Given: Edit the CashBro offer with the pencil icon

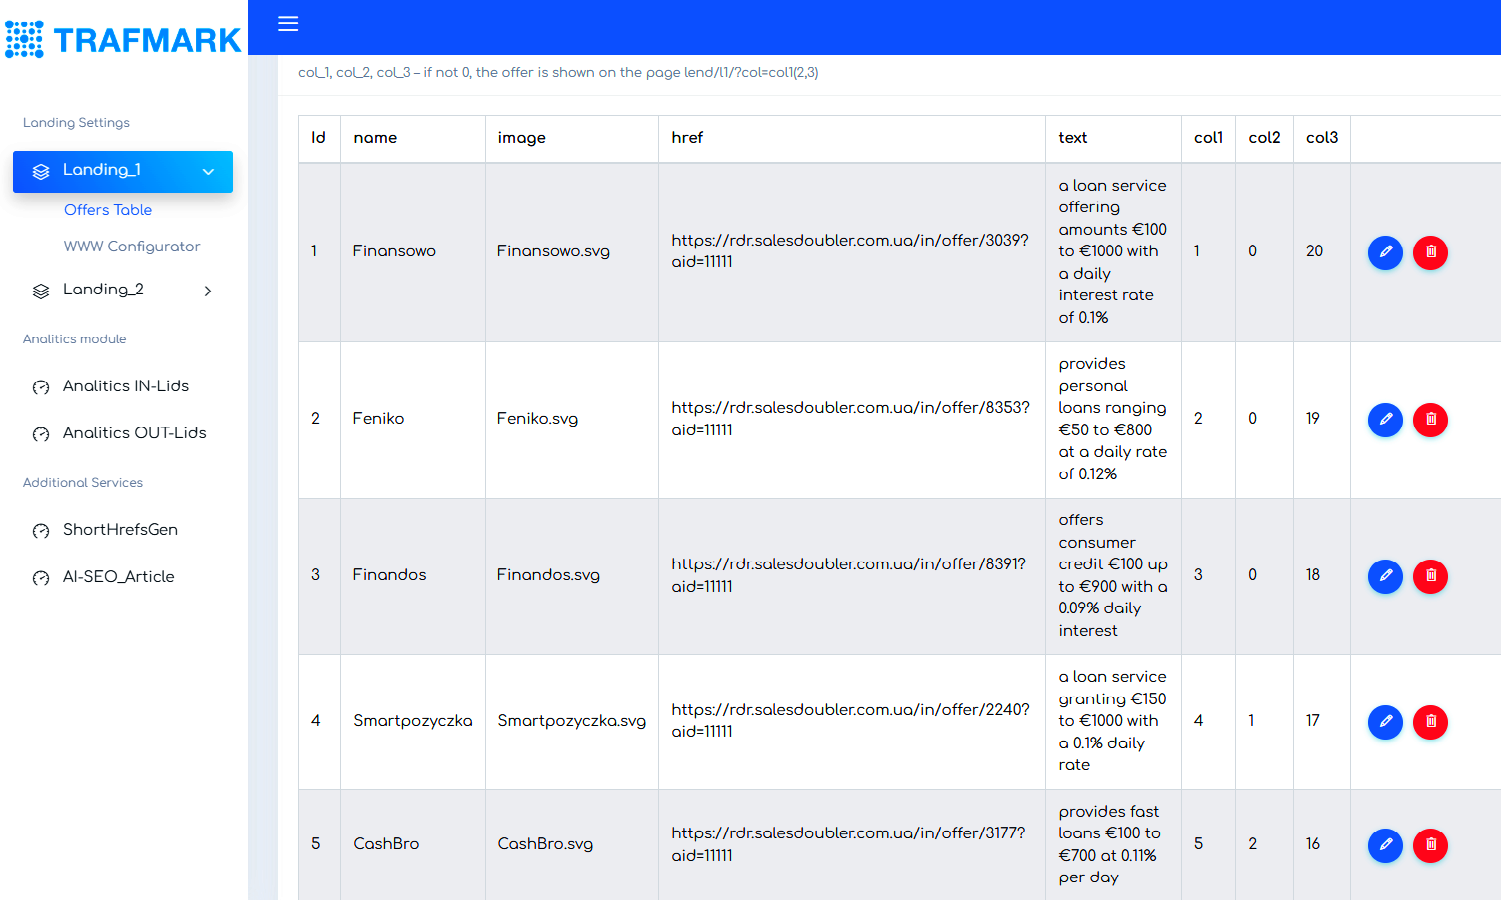Looking at the screenshot, I should coord(1385,845).
